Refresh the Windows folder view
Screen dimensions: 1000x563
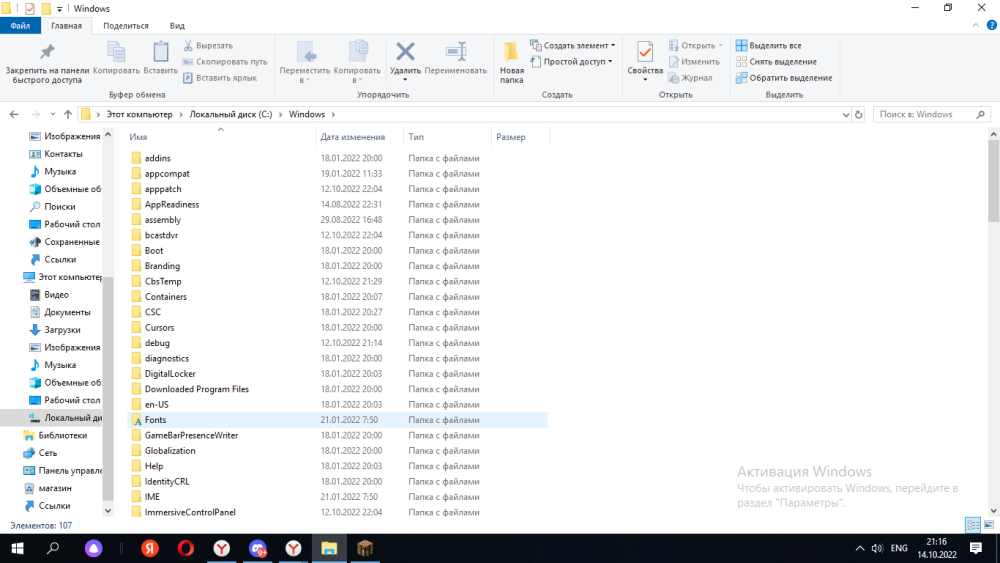tap(858, 115)
